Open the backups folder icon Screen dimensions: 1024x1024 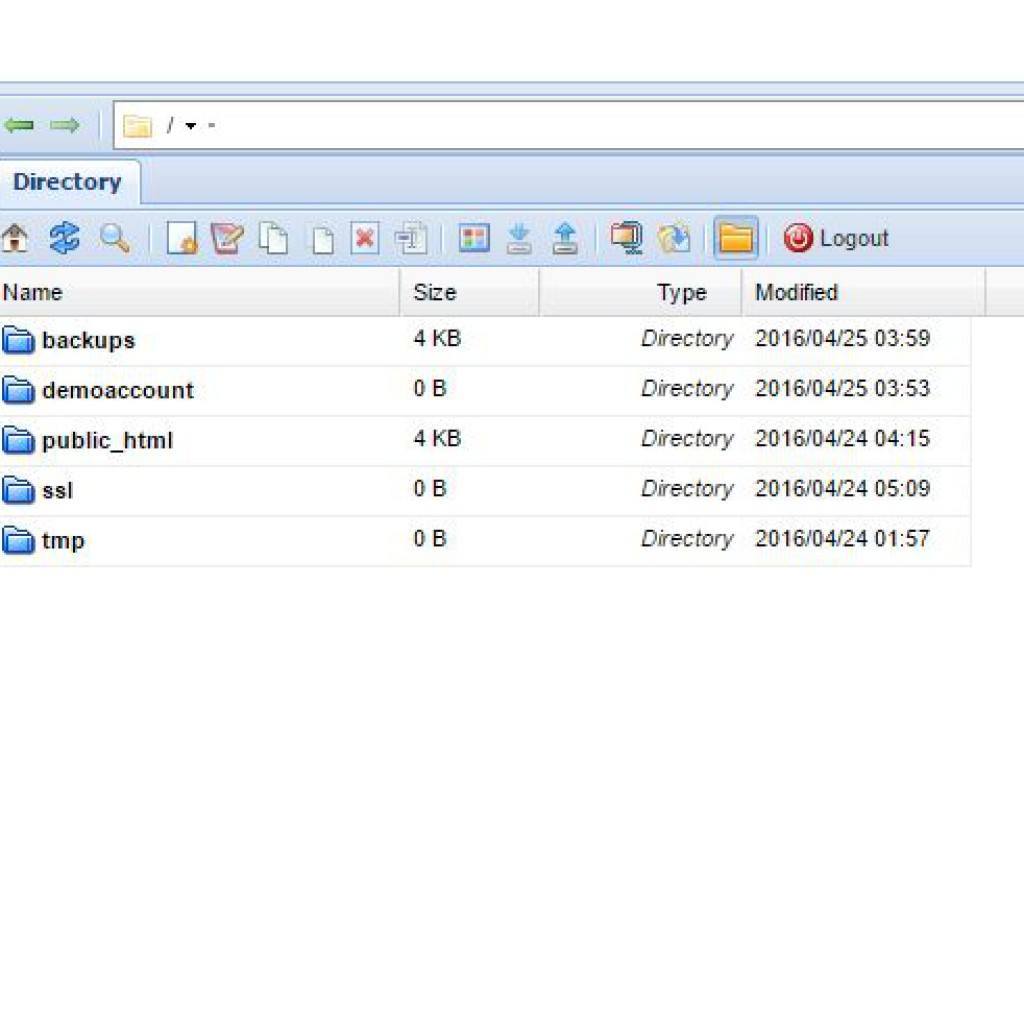point(19,339)
